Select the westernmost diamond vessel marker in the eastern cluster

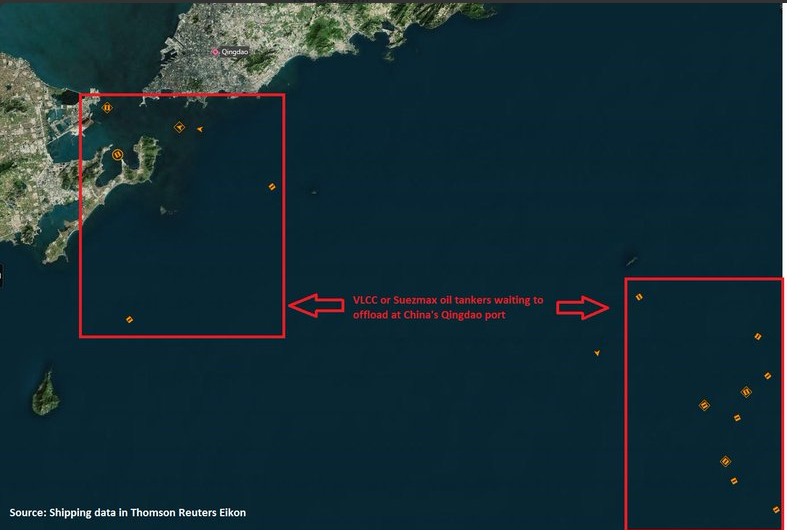click(704, 405)
